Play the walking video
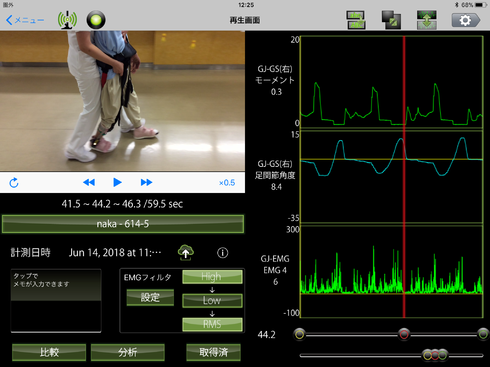490x367 pixels. 117,182
